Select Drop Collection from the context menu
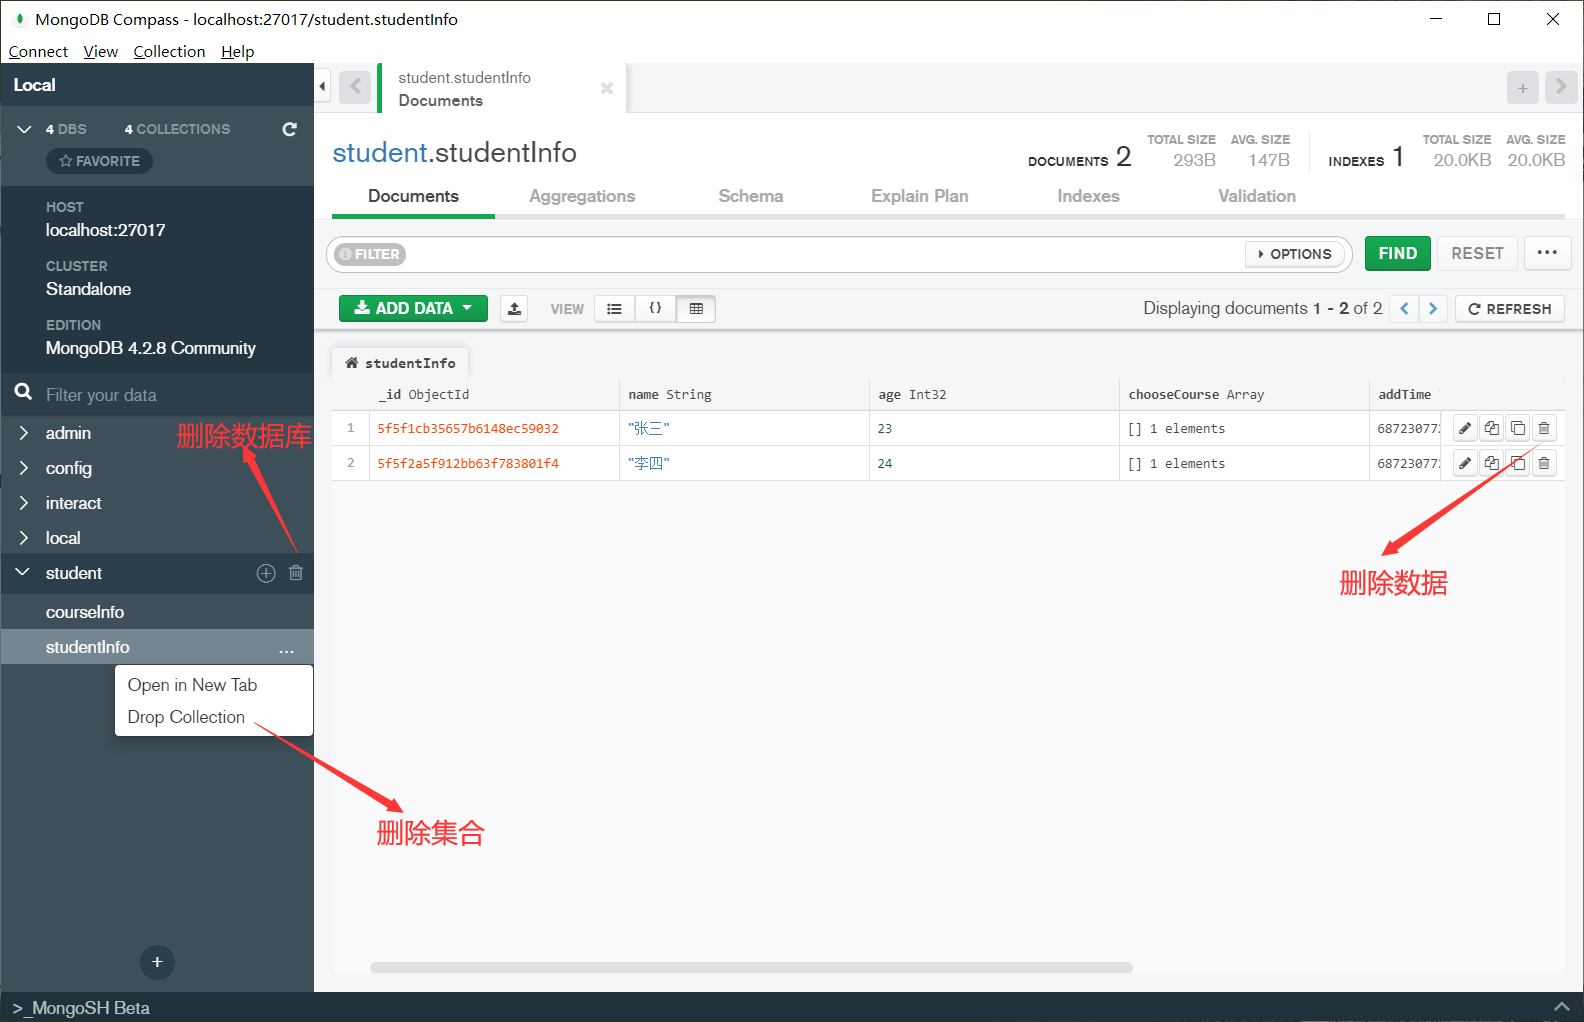The image size is (1584, 1022). [x=186, y=717]
